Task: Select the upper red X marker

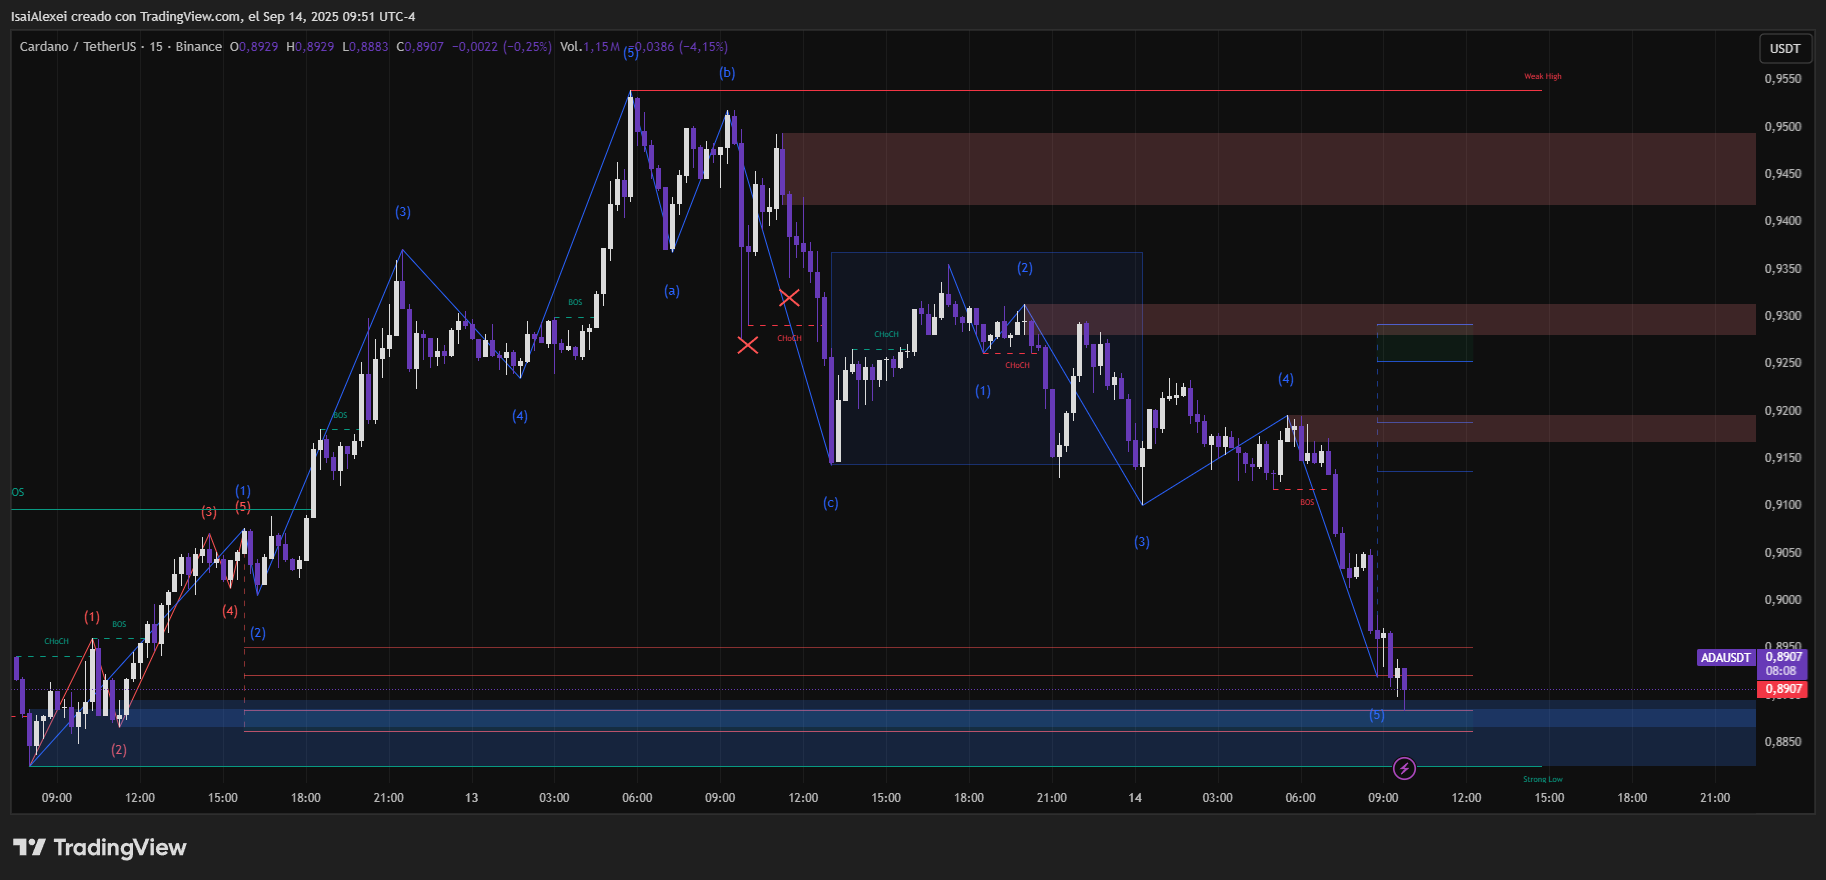Action: coord(789,298)
